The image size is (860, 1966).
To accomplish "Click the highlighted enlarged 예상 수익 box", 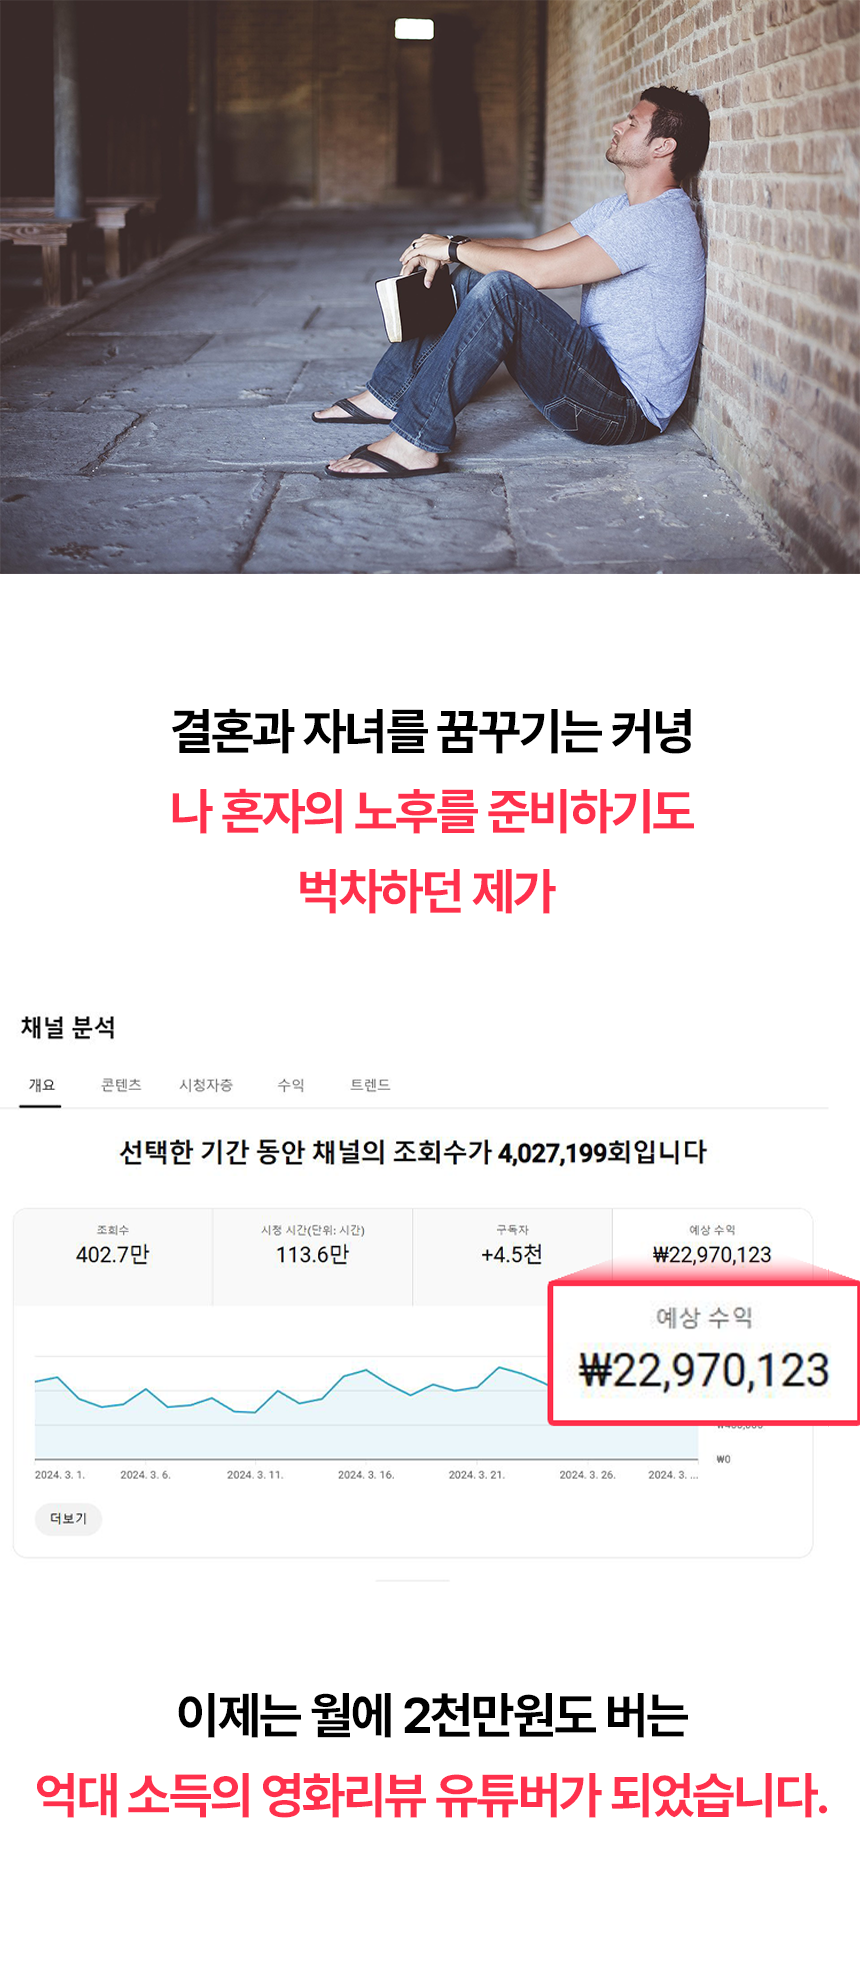I will click(704, 1353).
